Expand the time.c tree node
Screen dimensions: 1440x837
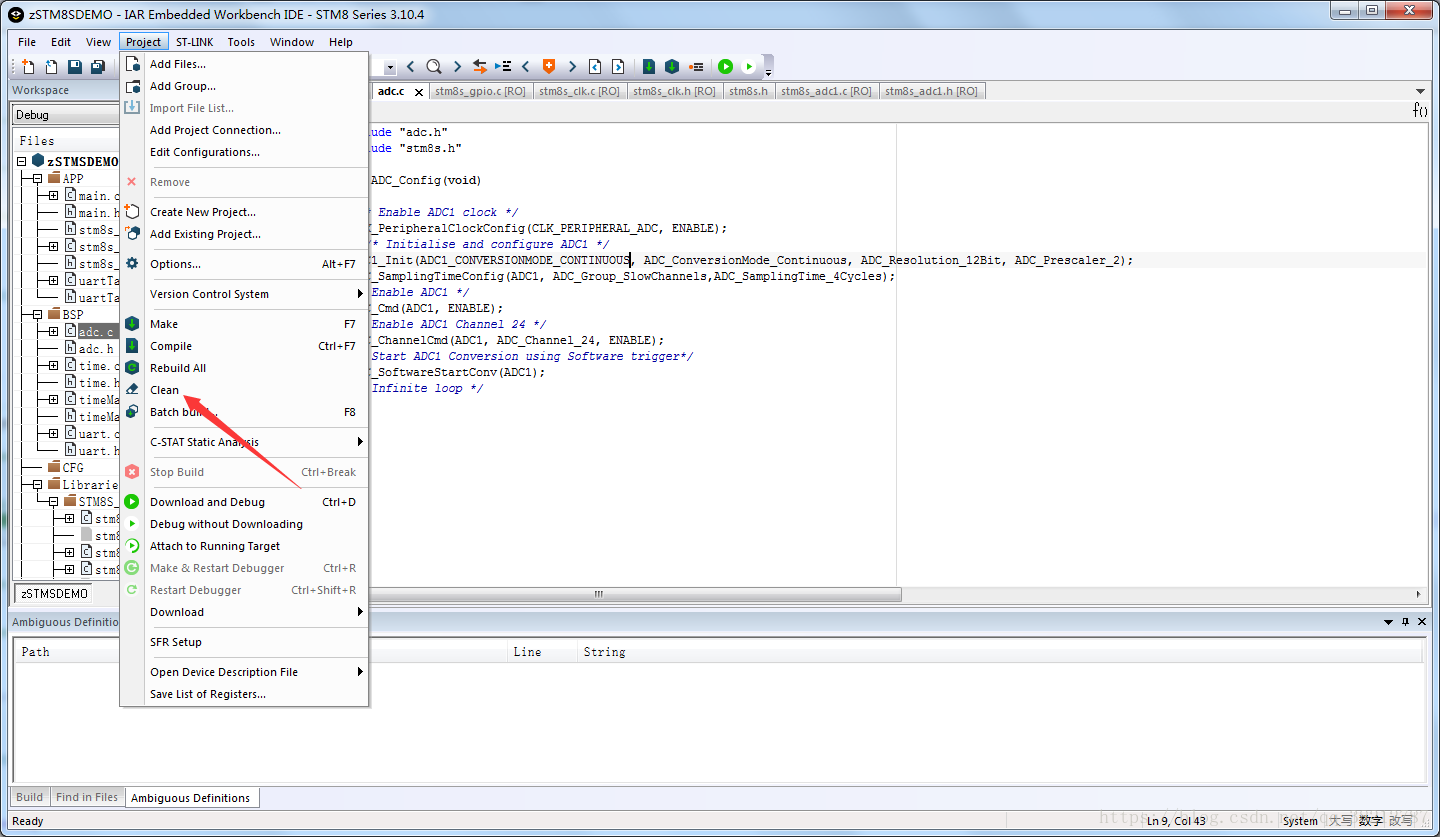[x=53, y=365]
